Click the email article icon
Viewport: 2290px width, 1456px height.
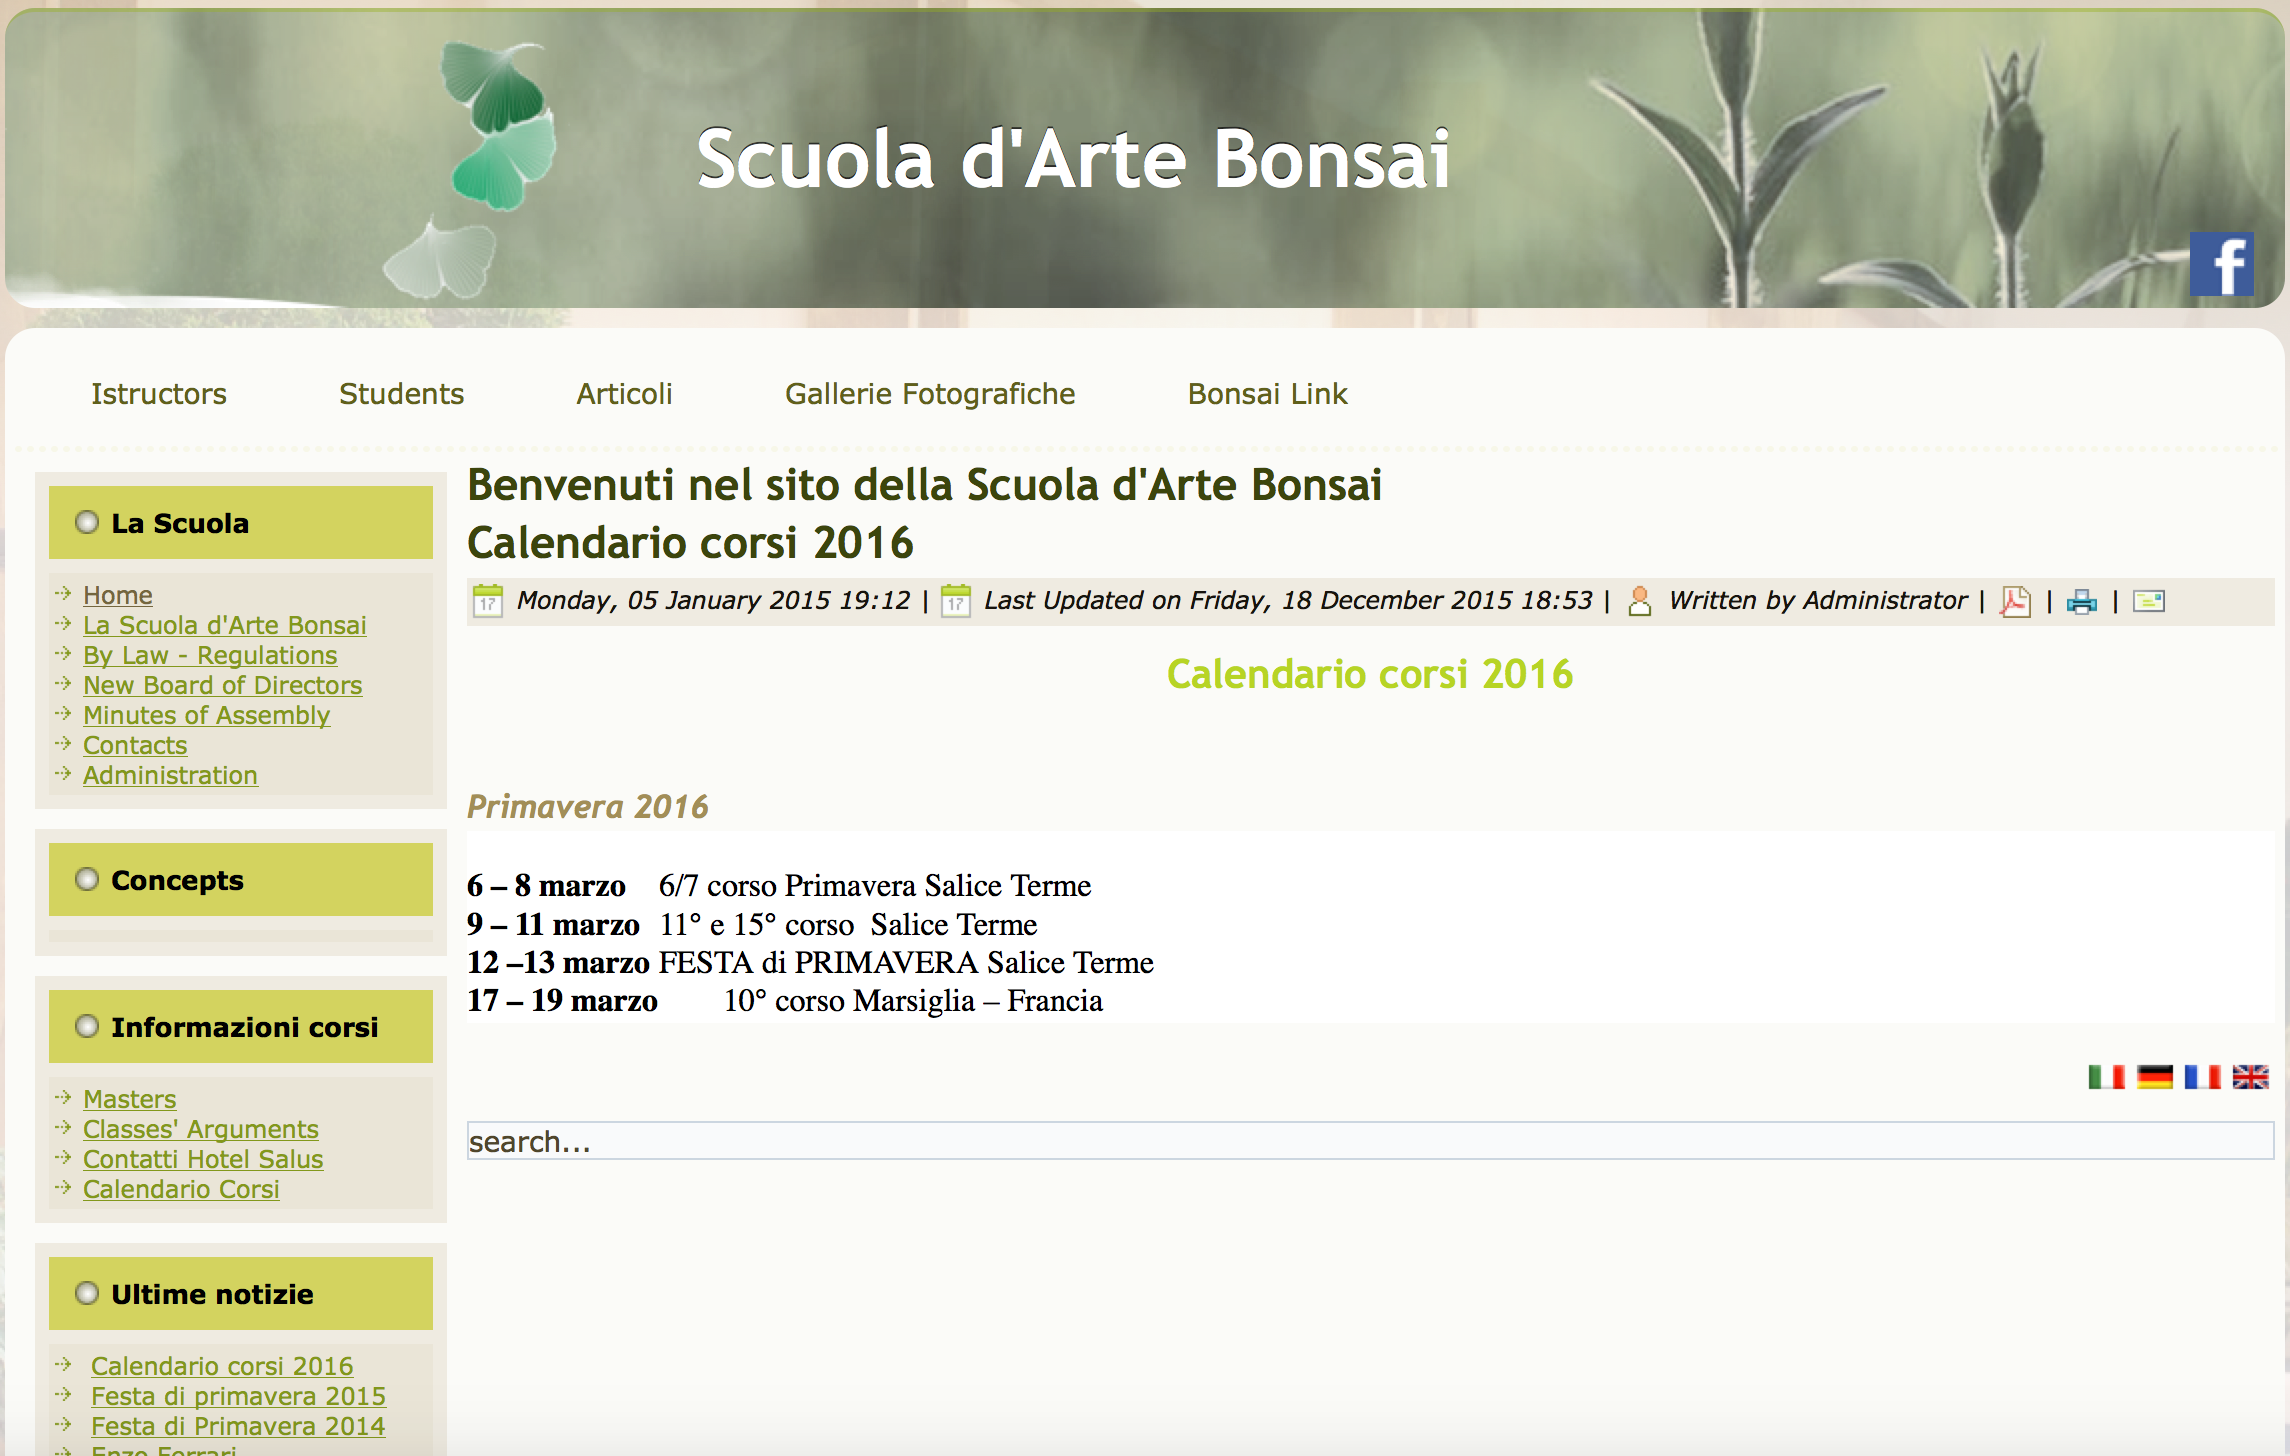tap(2148, 601)
